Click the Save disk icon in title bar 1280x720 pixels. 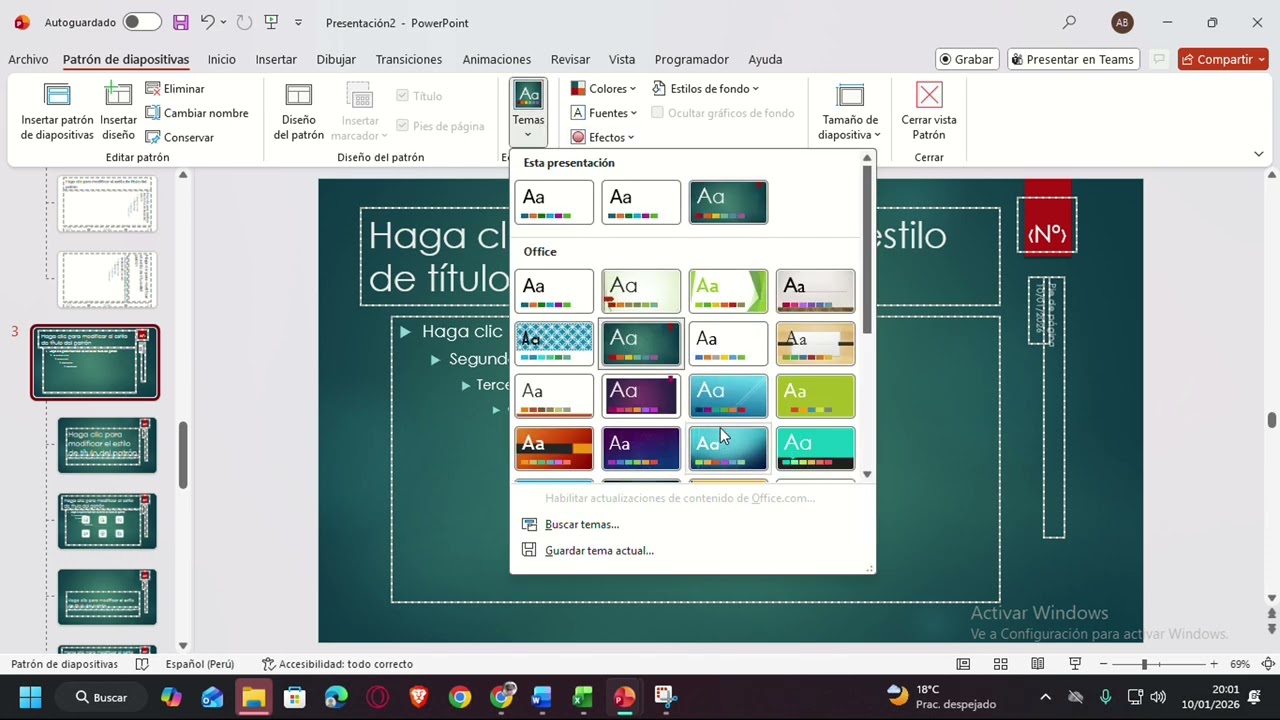coord(180,22)
